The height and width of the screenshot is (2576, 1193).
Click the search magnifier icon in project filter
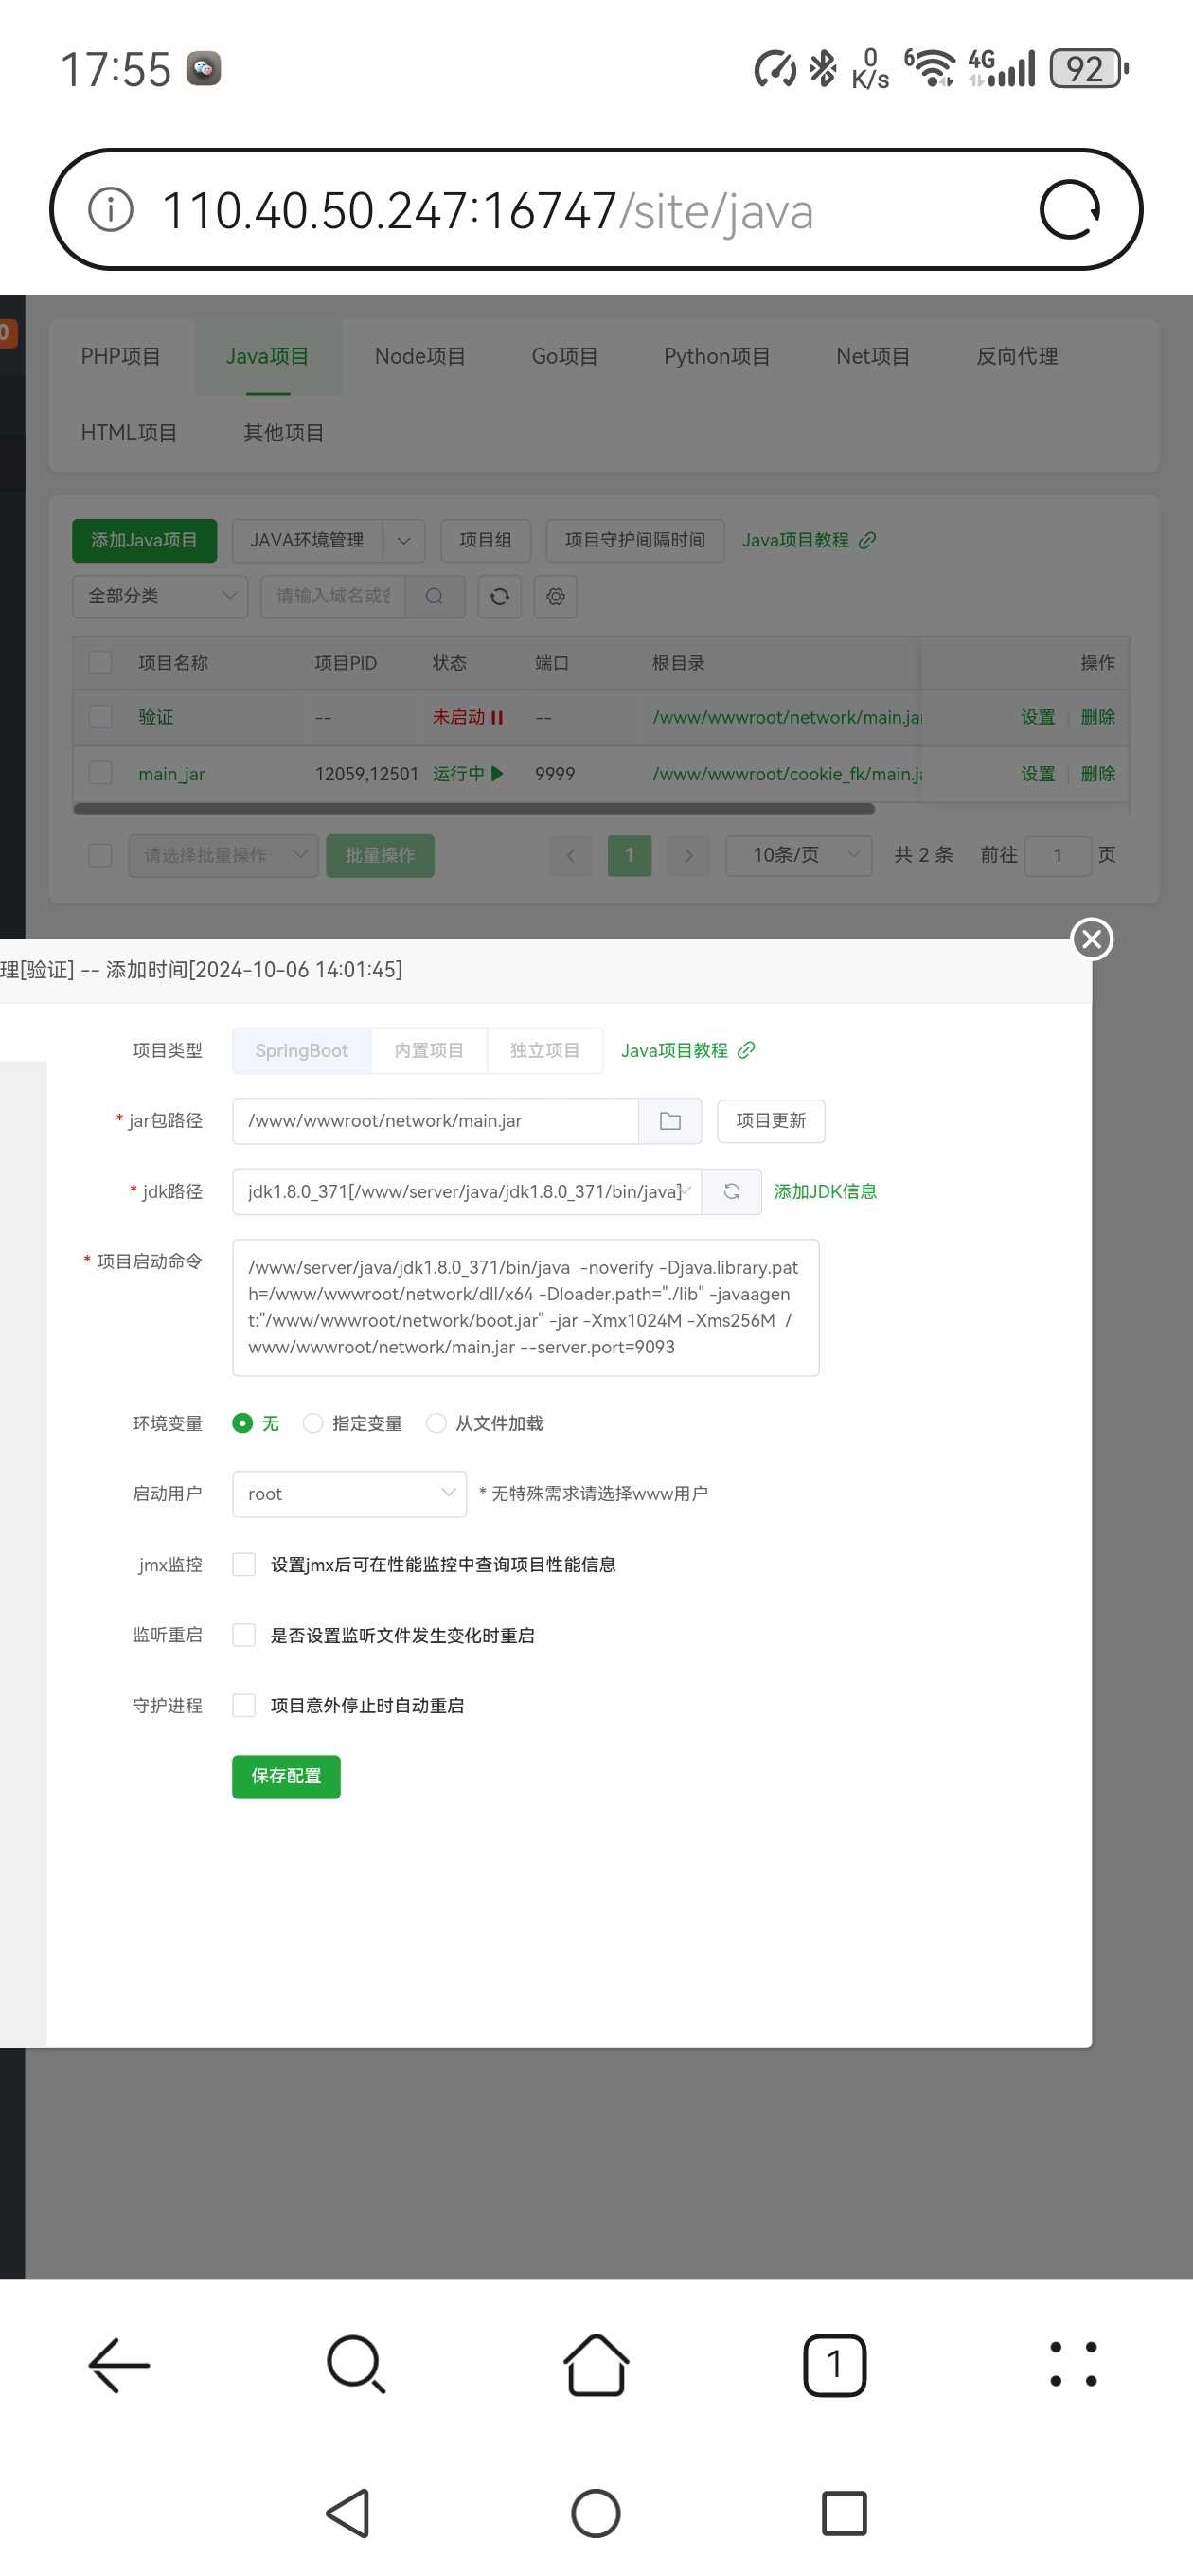click(434, 596)
